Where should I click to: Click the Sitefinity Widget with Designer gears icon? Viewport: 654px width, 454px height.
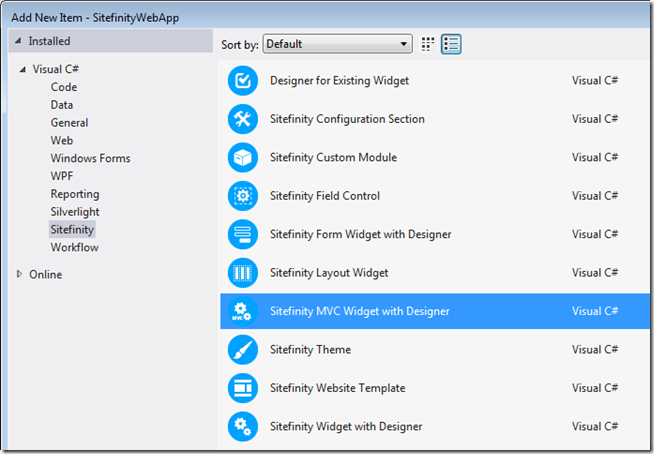click(243, 426)
